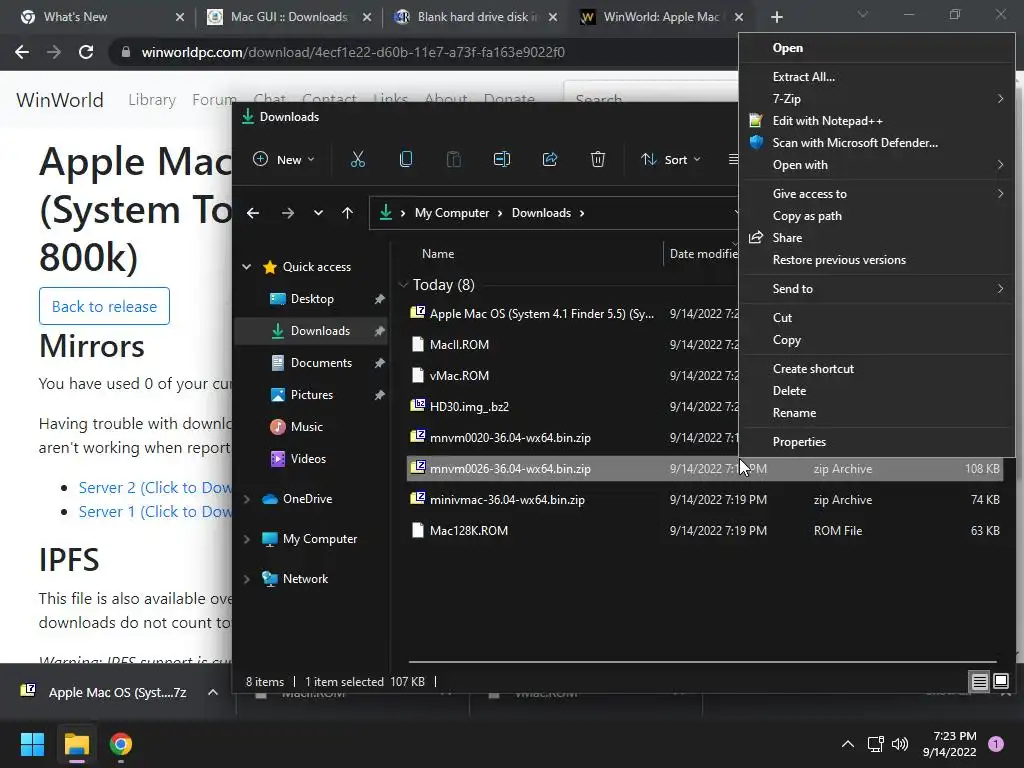Click My Computer in the address breadcrumb

tap(452, 213)
